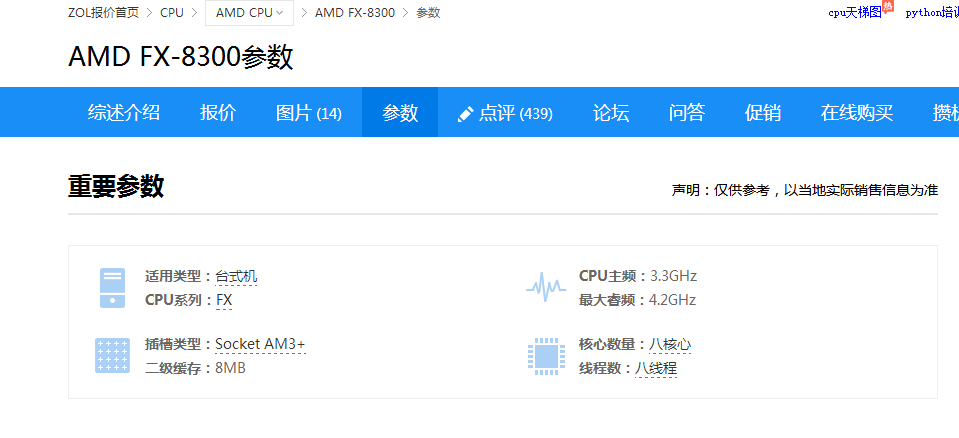Click the desktop computer tower icon
This screenshot has height=438, width=959.
tap(112, 287)
